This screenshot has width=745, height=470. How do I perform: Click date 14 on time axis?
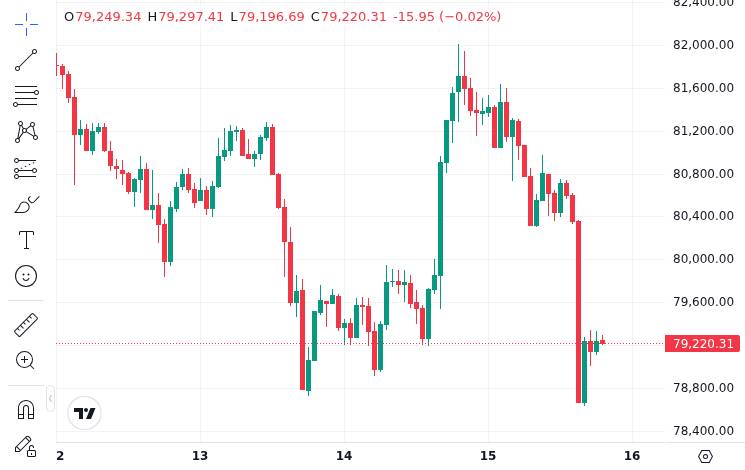(x=344, y=456)
